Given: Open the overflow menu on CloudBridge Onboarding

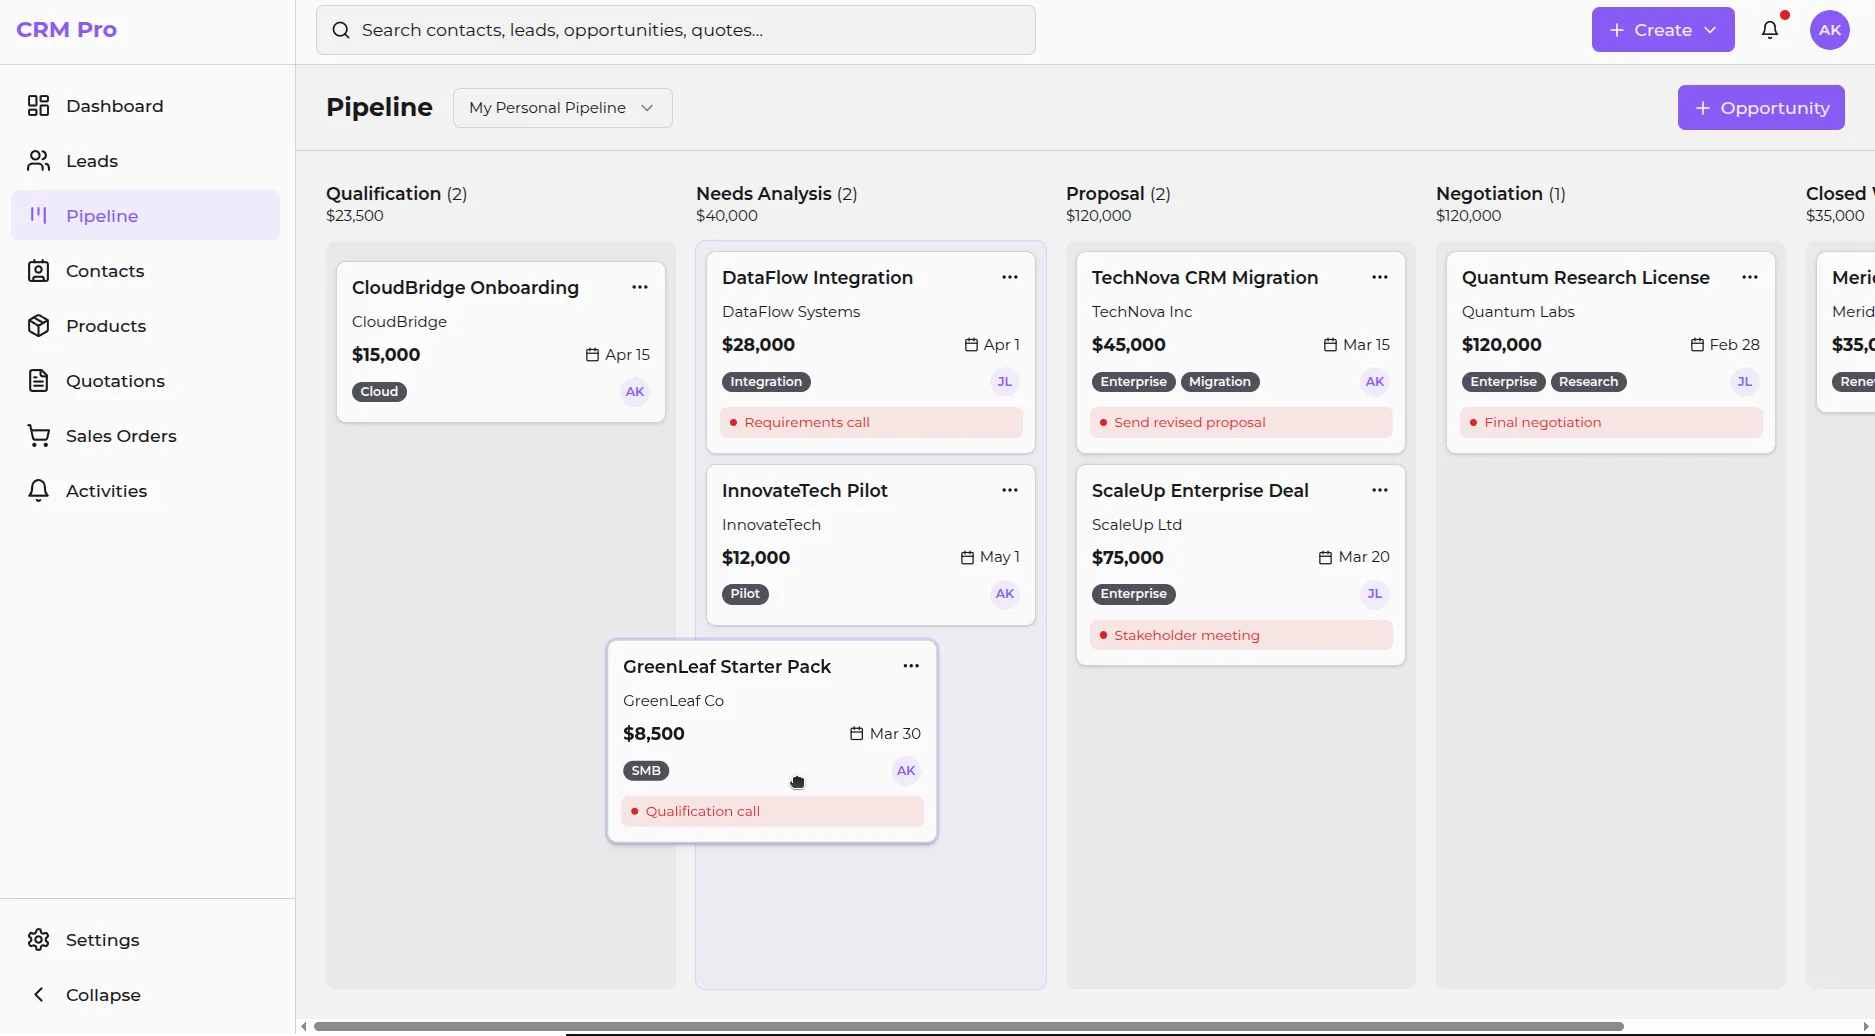Looking at the screenshot, I should point(640,287).
